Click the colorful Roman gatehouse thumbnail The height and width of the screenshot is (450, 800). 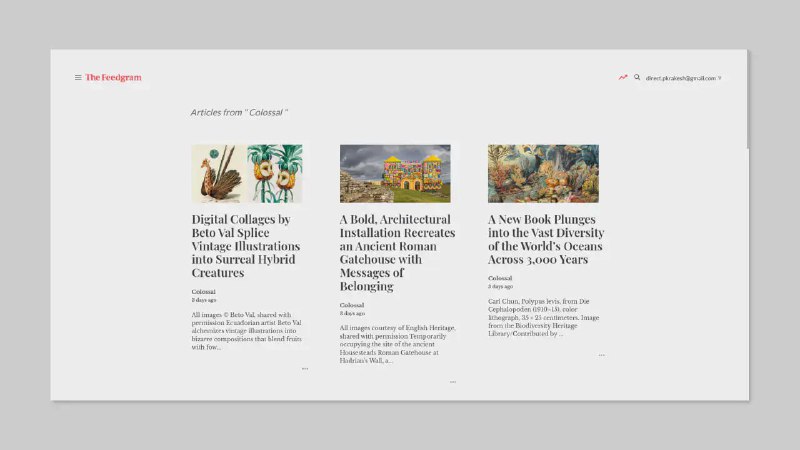(x=395, y=174)
